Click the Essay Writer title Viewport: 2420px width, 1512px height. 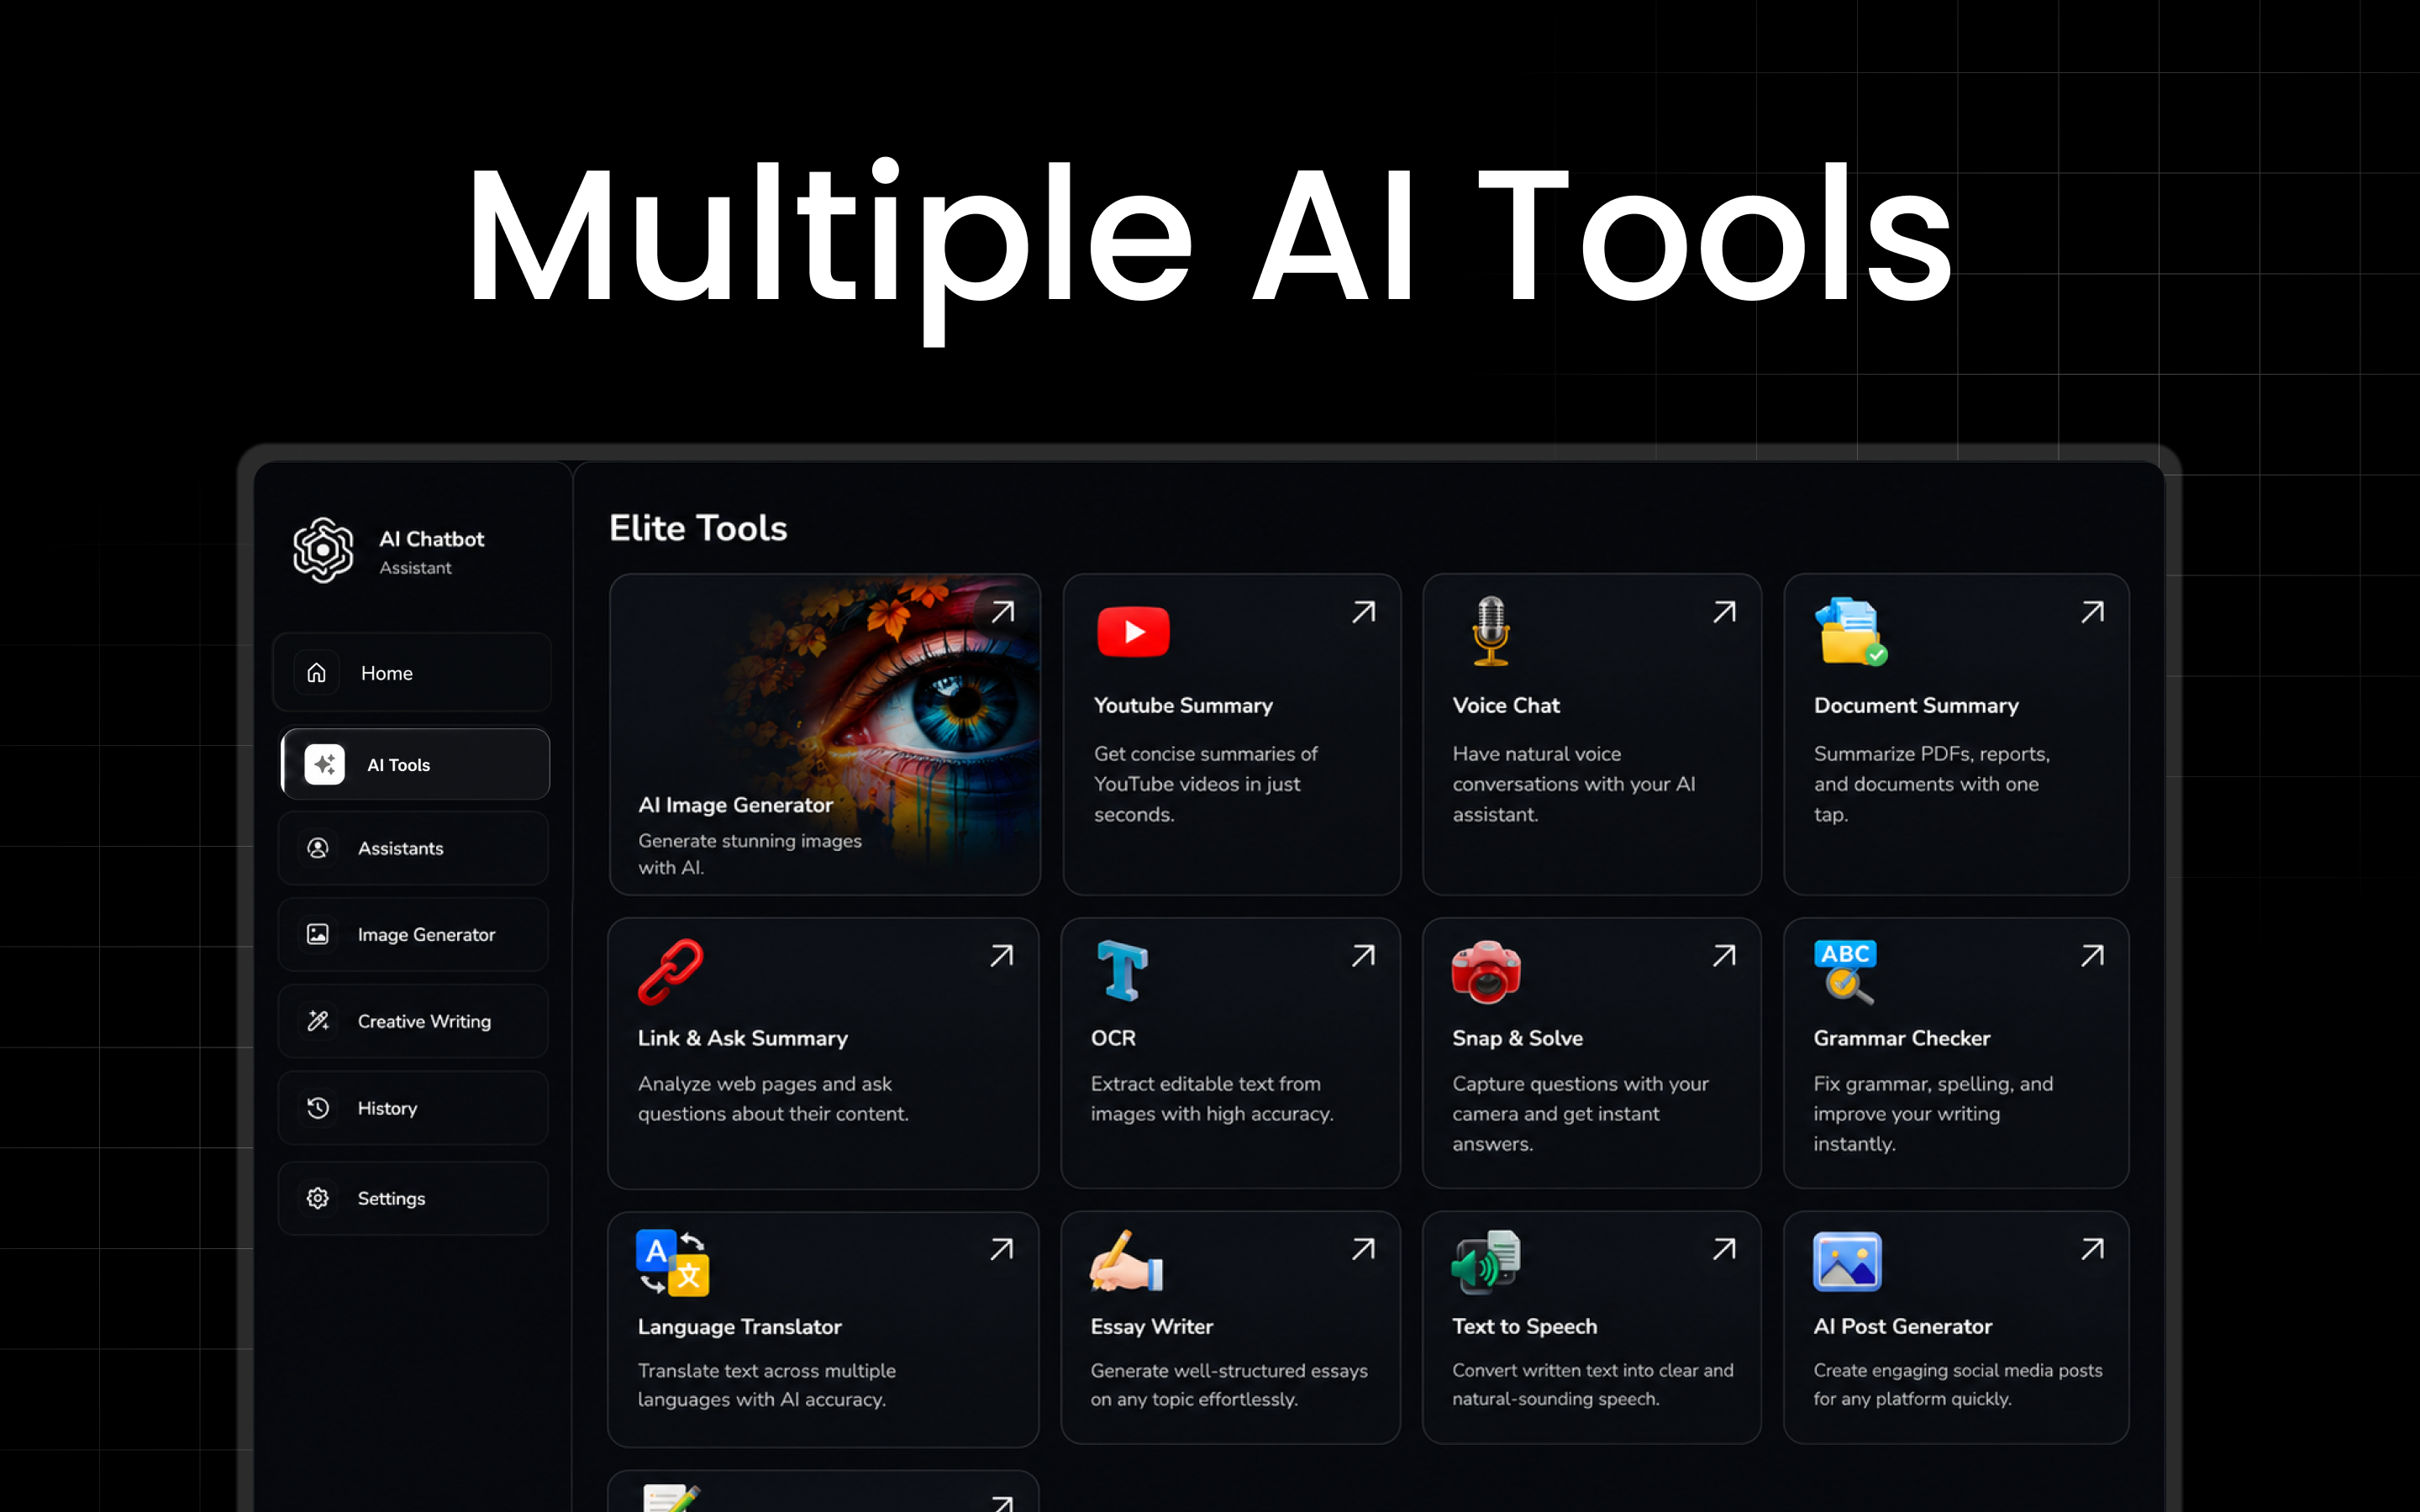[x=1152, y=1326]
